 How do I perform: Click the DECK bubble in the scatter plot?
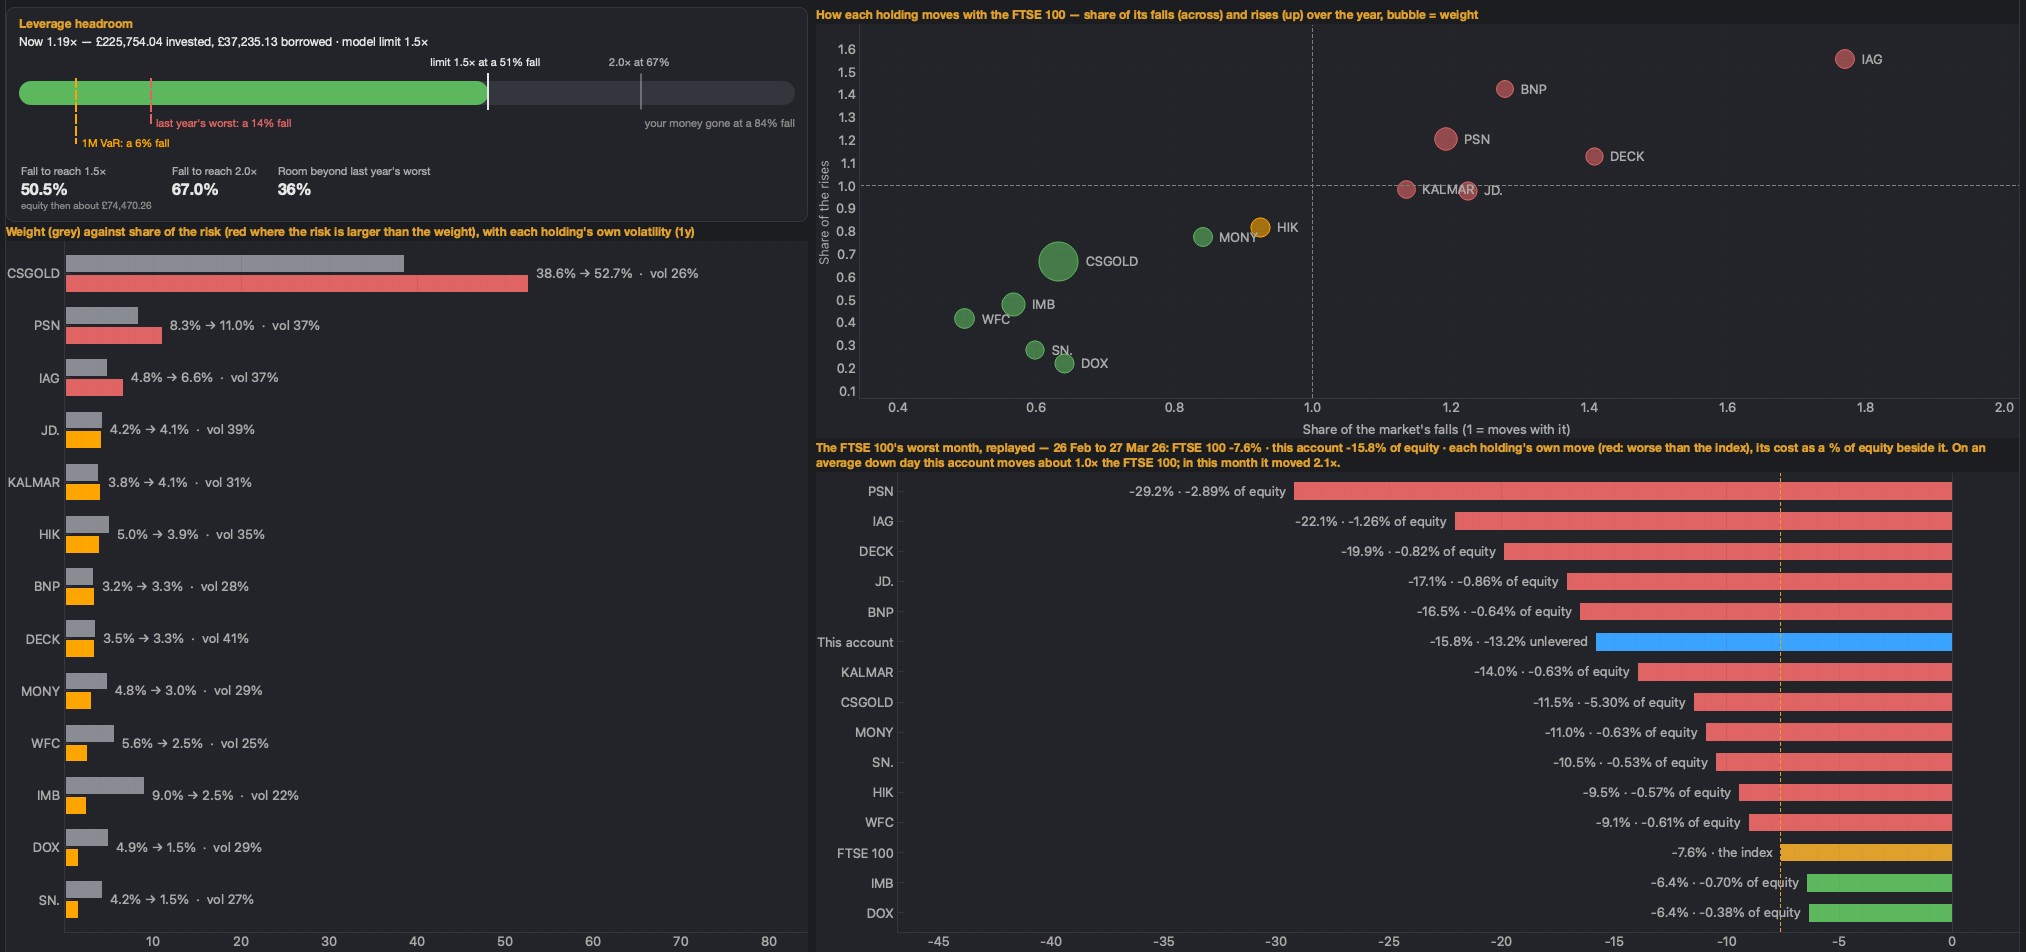[1594, 156]
